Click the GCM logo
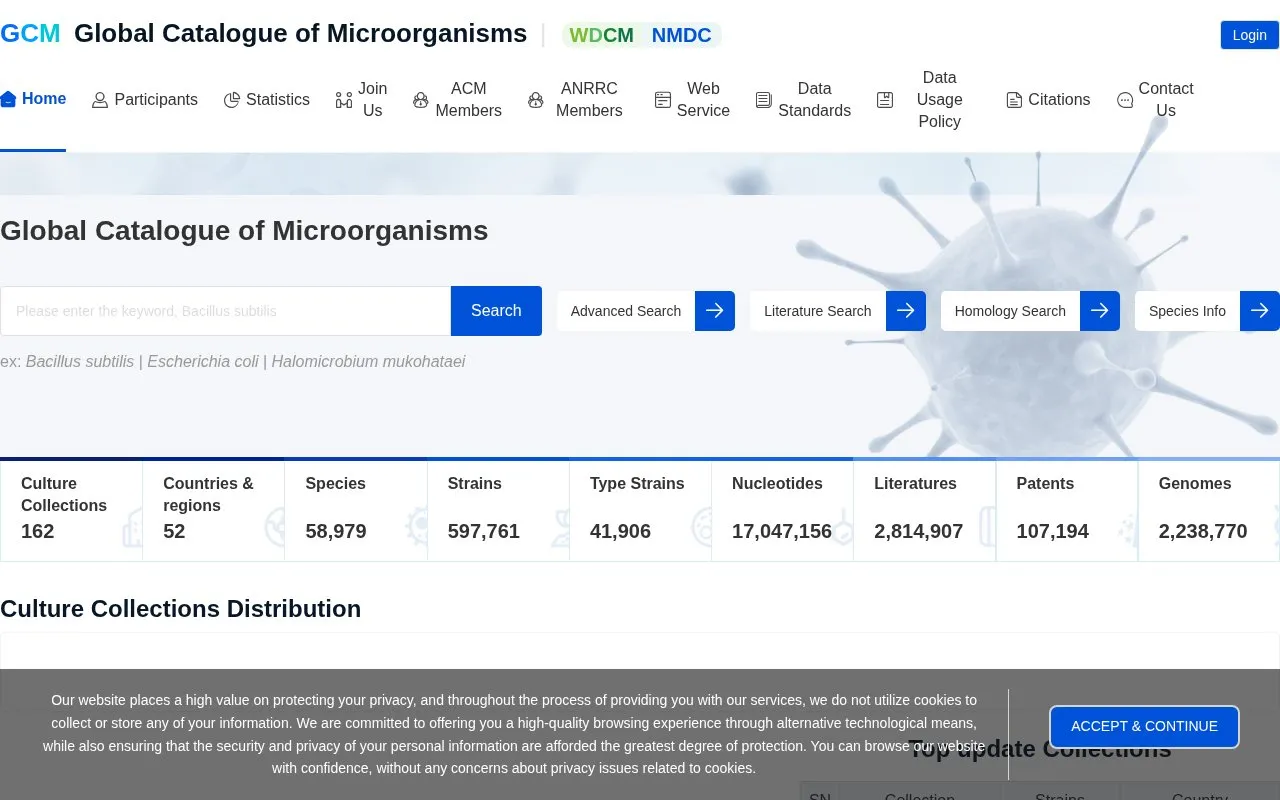 pyautogui.click(x=30, y=34)
